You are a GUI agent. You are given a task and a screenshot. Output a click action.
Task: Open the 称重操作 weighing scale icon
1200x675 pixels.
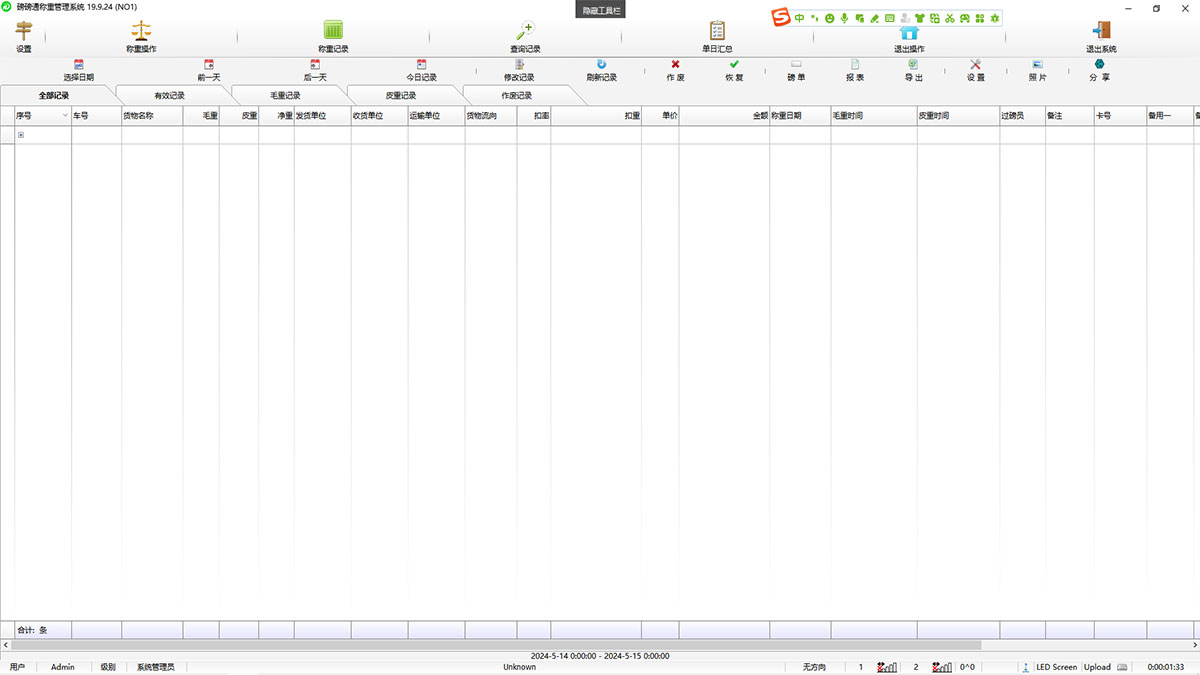pos(141,31)
